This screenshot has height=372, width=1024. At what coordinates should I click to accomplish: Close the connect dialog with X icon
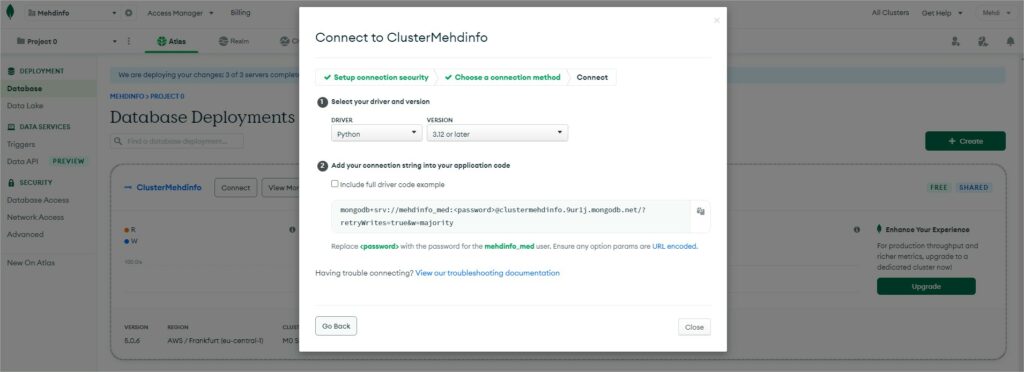click(x=716, y=20)
